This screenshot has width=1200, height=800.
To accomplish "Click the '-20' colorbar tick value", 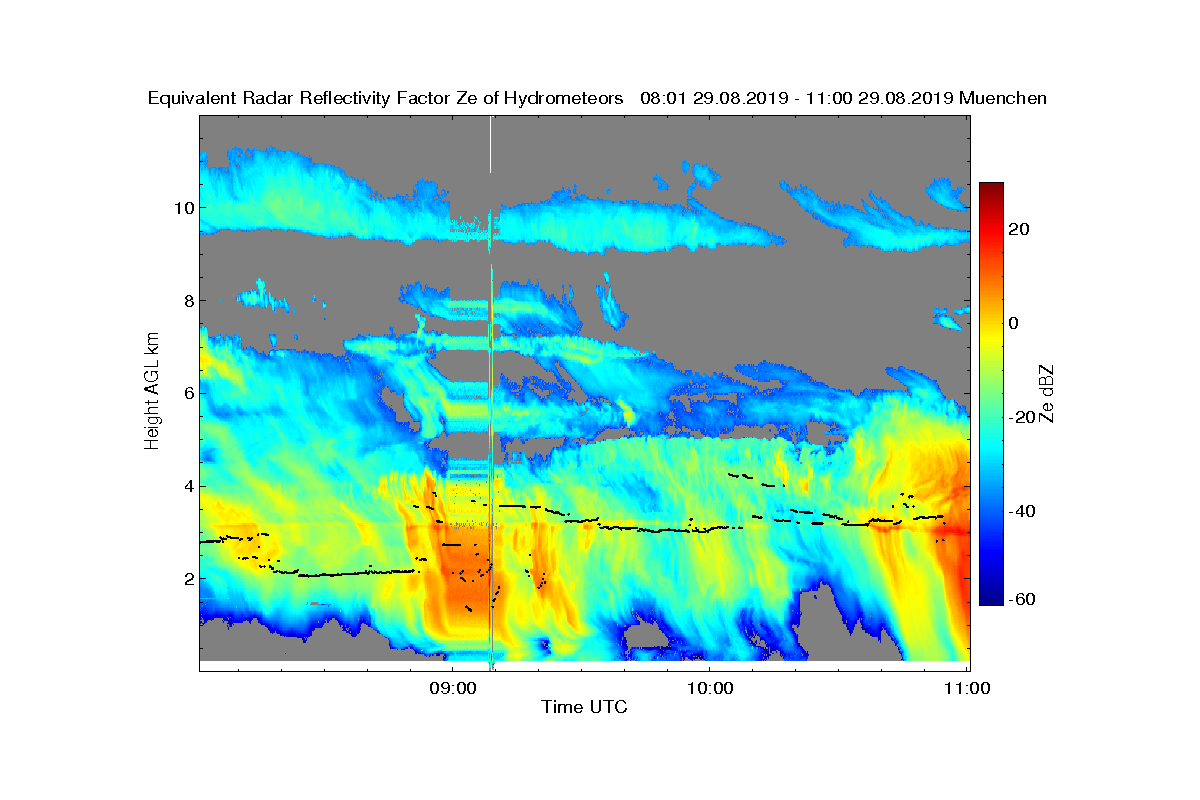I will (x=1020, y=417).
